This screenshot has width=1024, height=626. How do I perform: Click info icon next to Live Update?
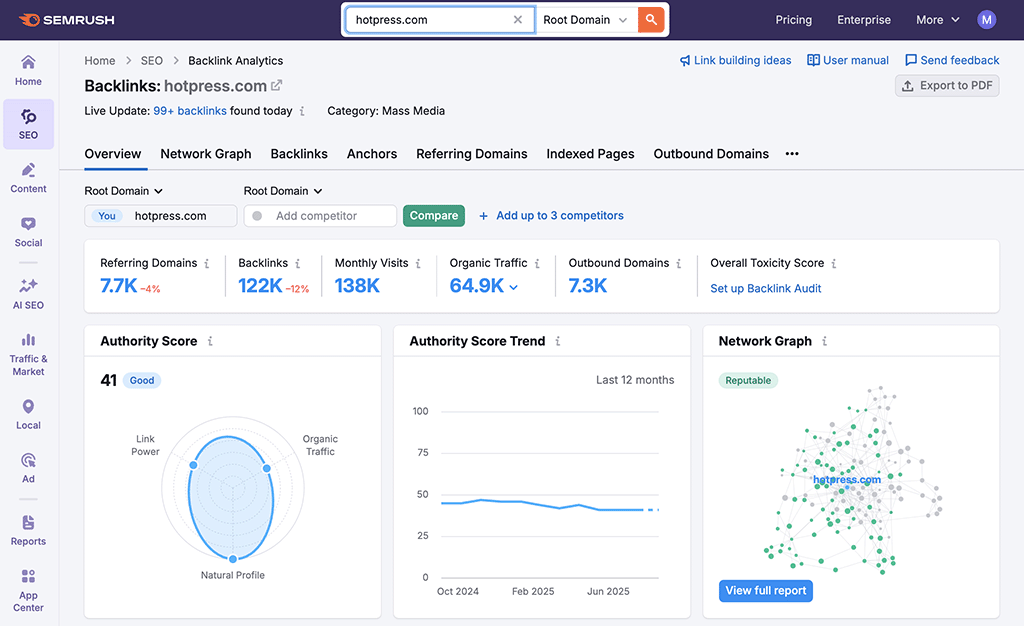(x=302, y=111)
